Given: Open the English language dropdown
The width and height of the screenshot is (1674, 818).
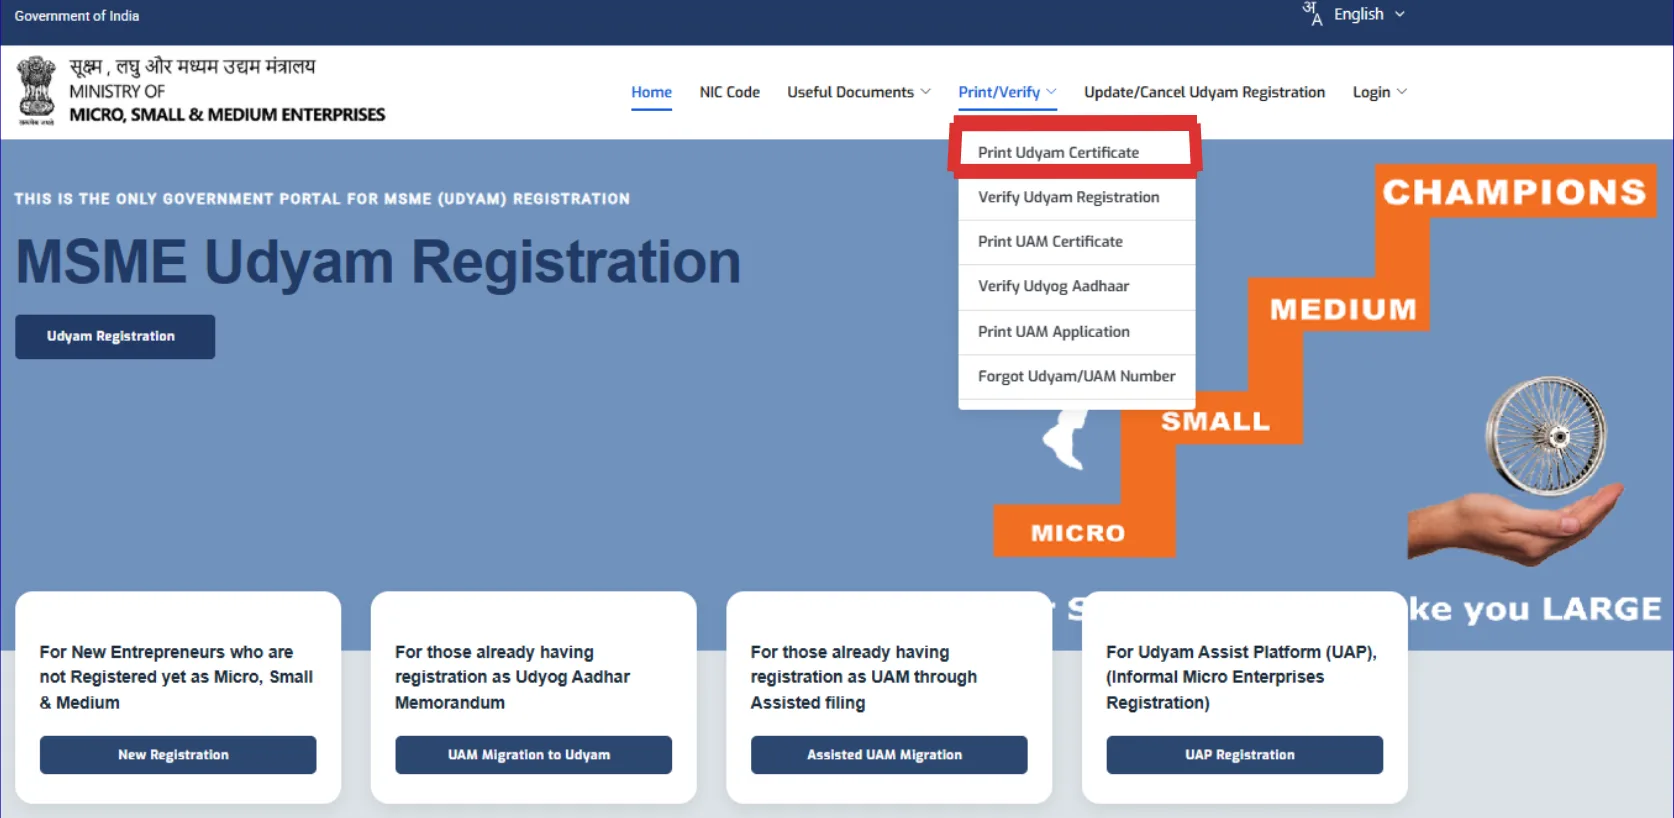Looking at the screenshot, I should (1369, 14).
